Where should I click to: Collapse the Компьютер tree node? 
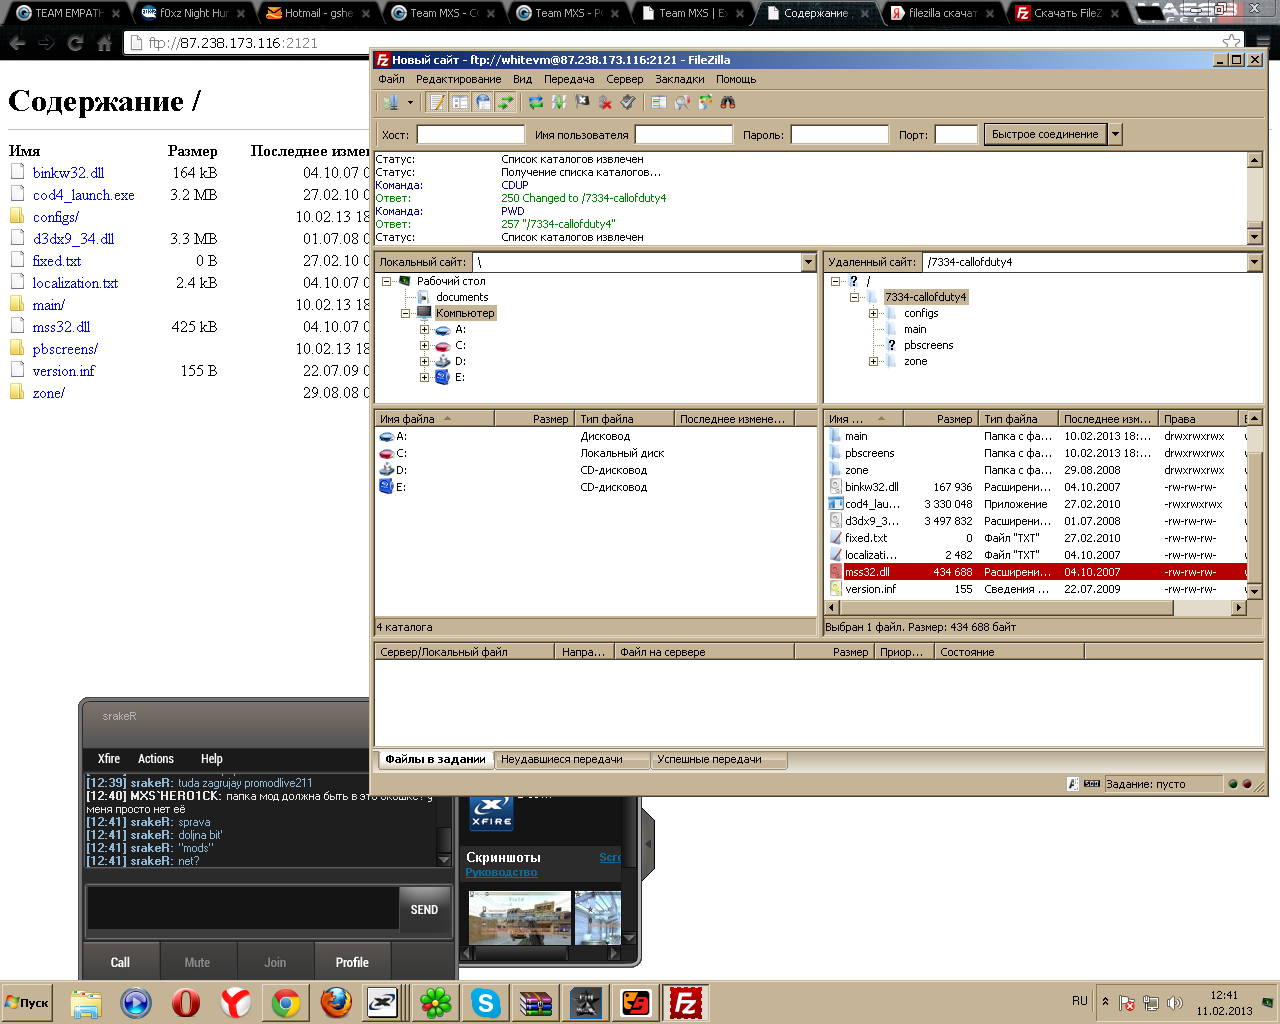tap(405, 313)
